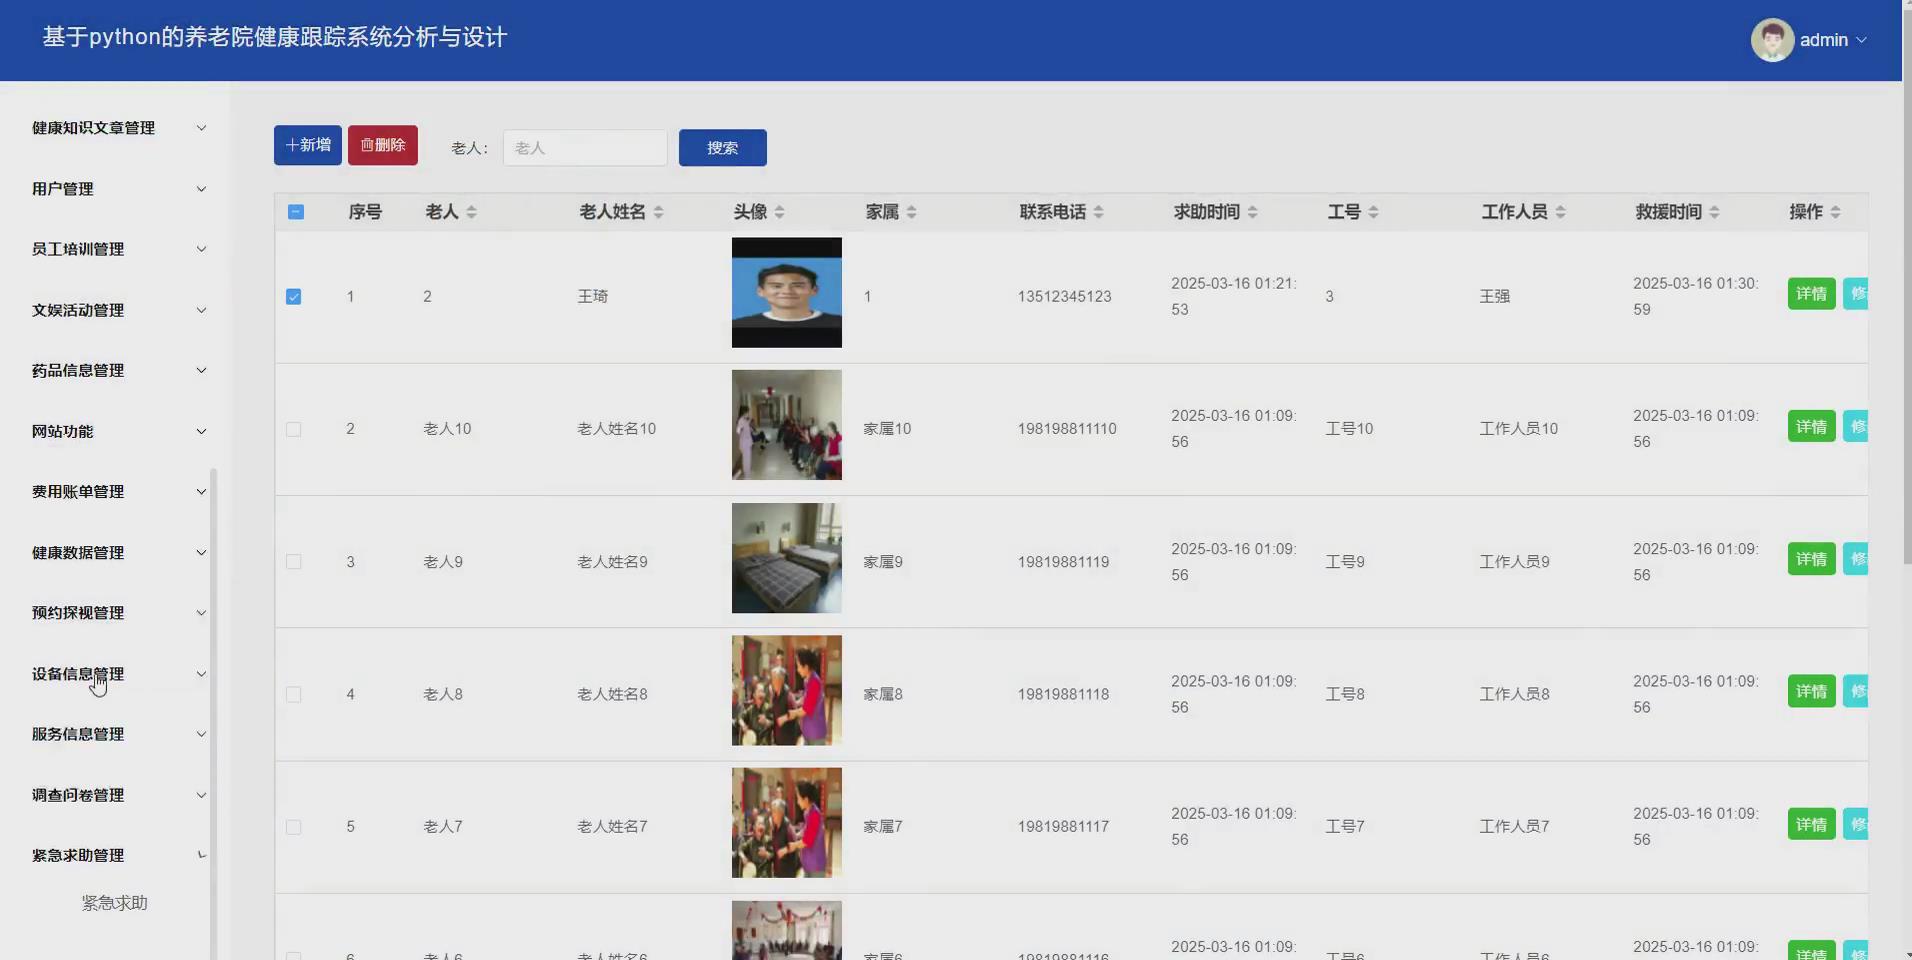Open the admin account dropdown
1912x960 pixels.
(x=1829, y=40)
